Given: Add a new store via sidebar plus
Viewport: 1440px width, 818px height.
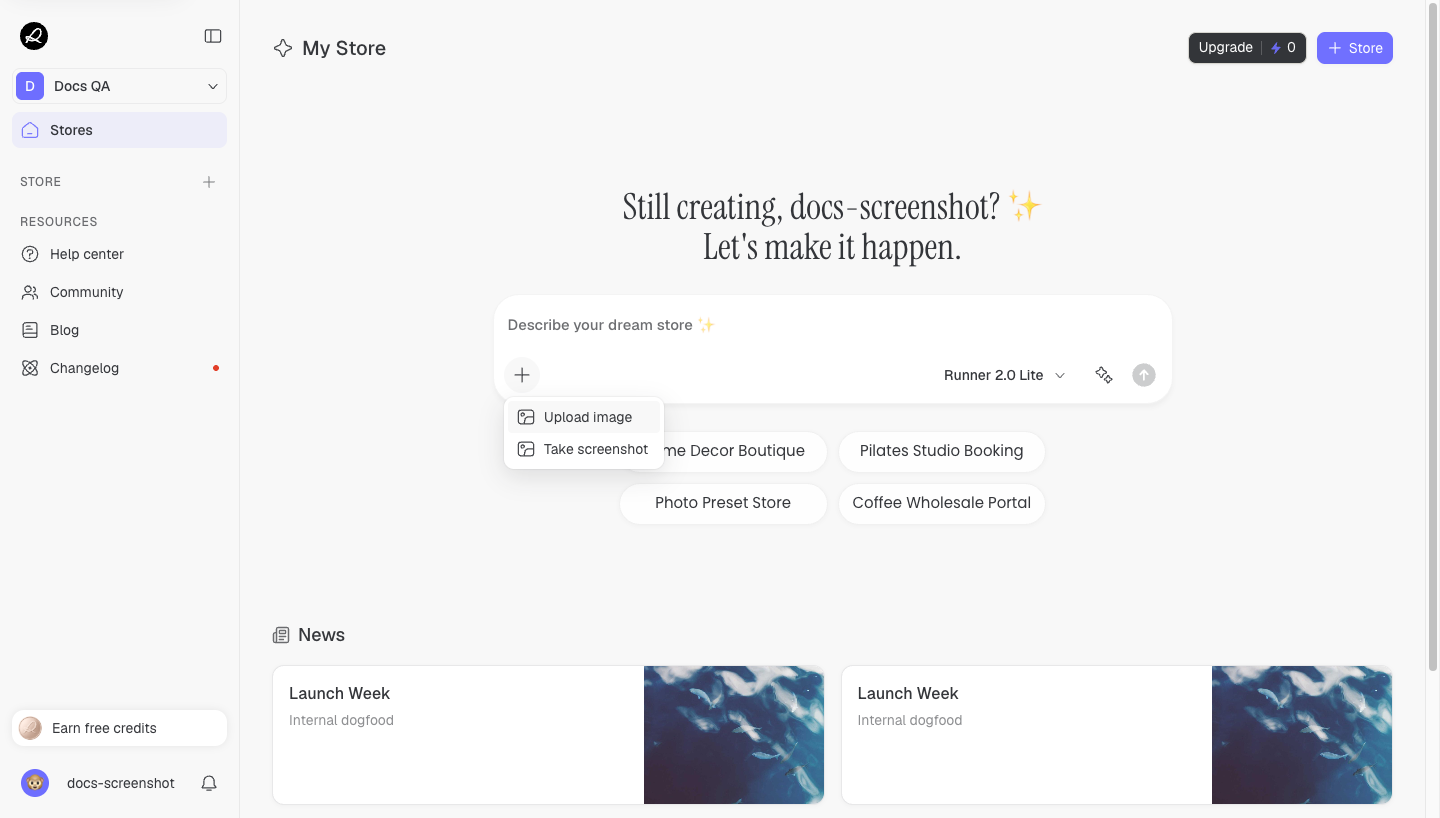Looking at the screenshot, I should (x=209, y=182).
